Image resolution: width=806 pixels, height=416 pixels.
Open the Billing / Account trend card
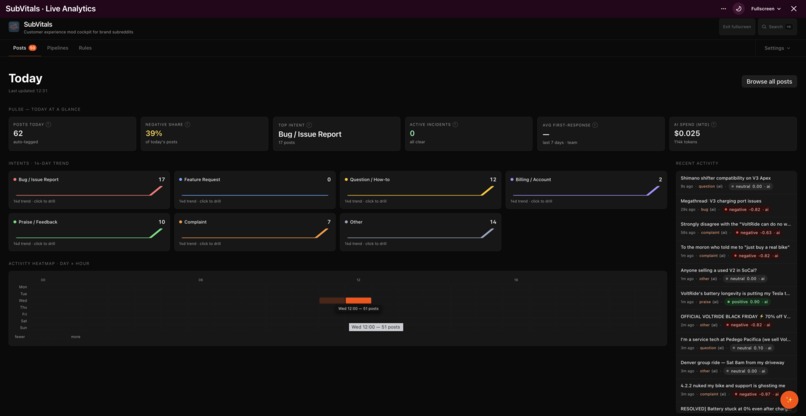[586, 190]
